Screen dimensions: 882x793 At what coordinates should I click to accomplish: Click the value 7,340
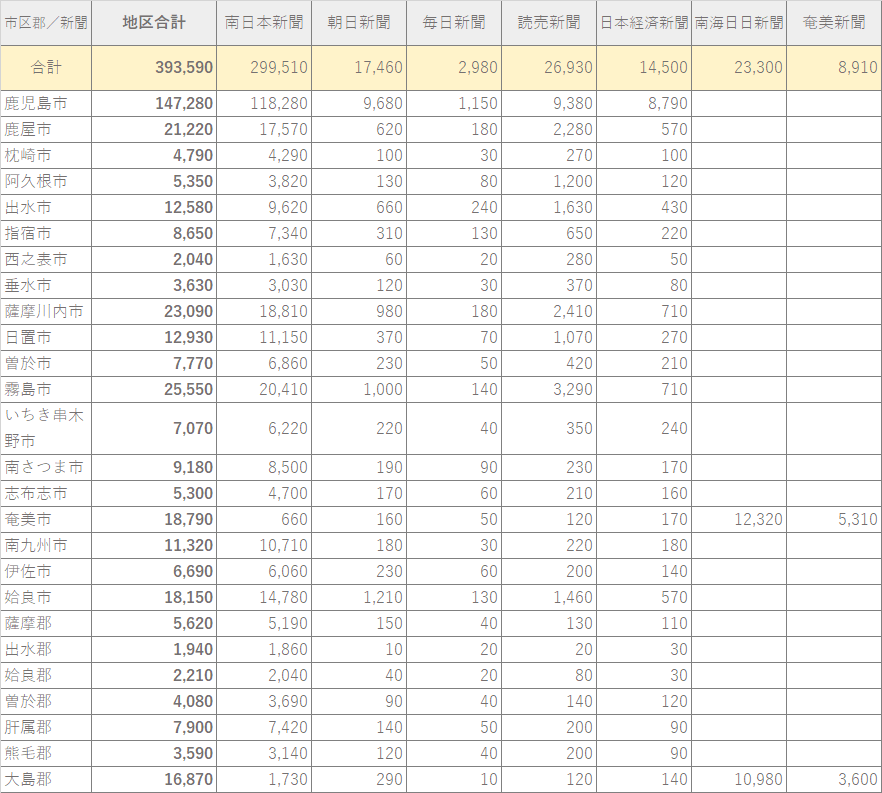tap(288, 233)
